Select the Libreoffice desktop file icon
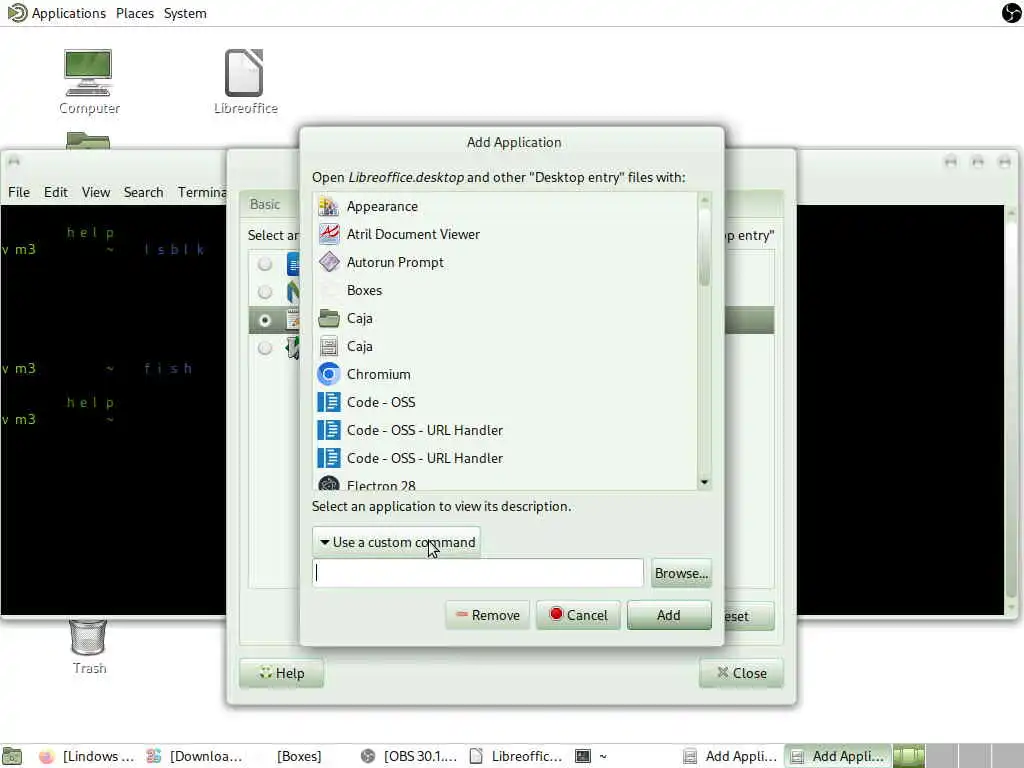 [245, 82]
